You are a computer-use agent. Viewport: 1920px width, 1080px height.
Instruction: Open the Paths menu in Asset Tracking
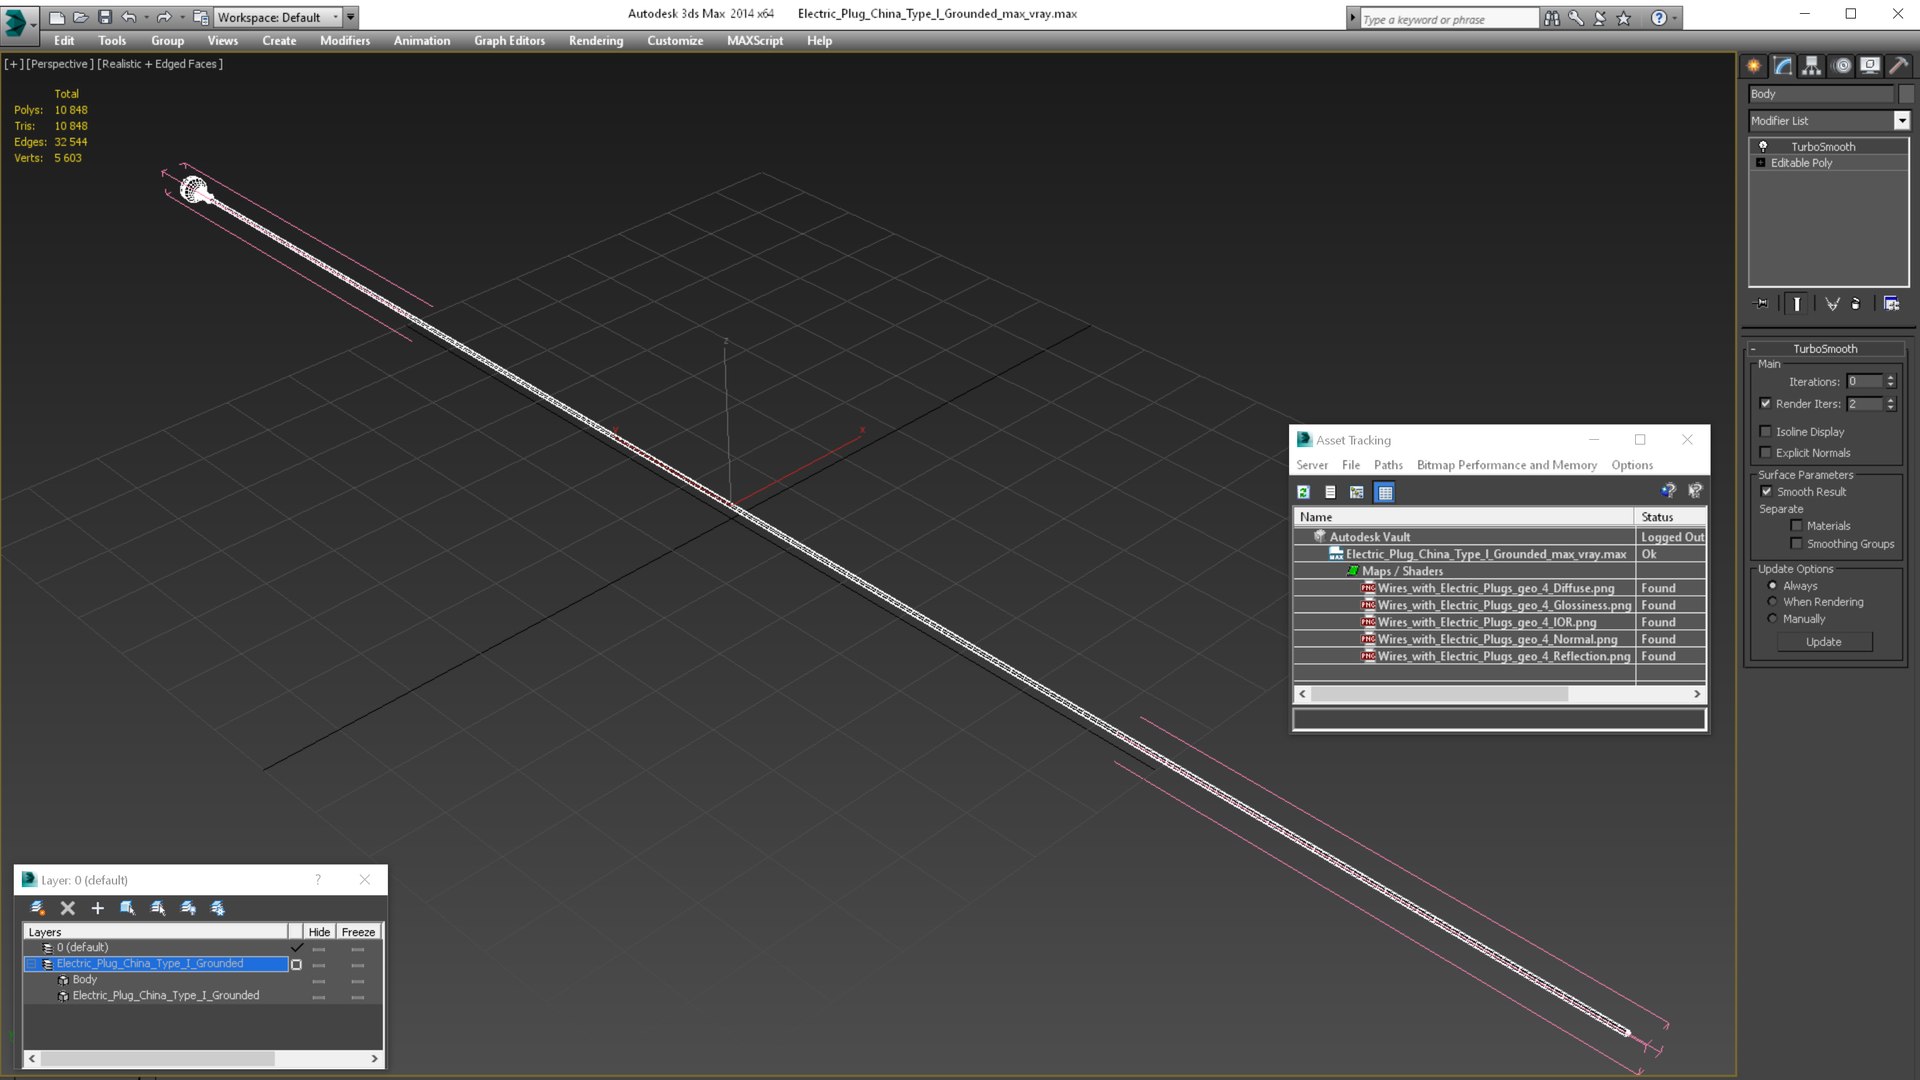pos(1387,465)
